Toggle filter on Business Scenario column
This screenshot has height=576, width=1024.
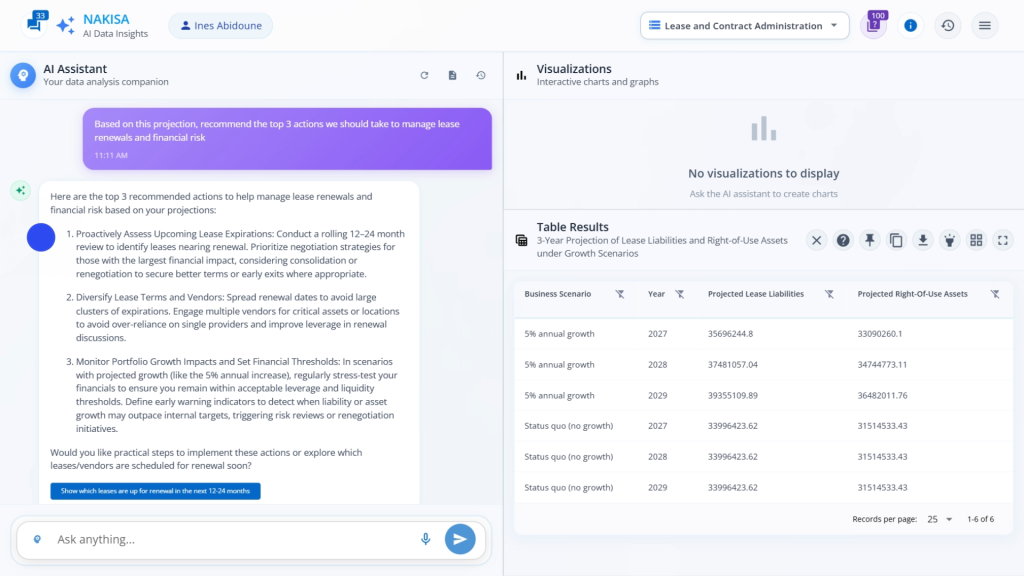tap(619, 294)
